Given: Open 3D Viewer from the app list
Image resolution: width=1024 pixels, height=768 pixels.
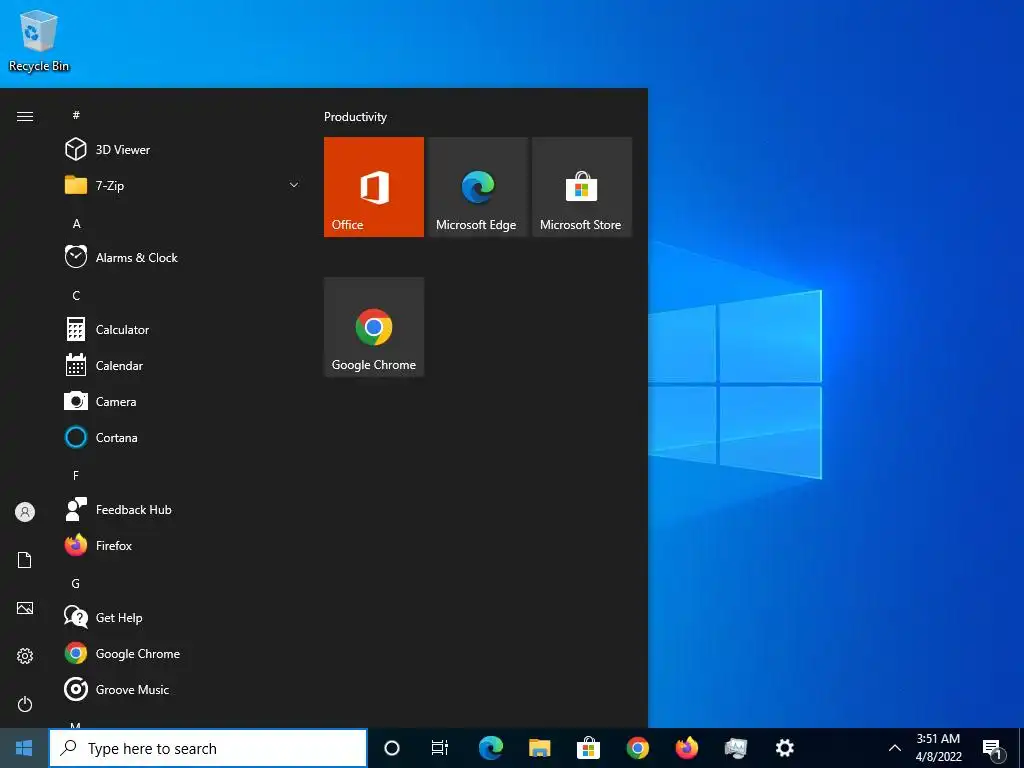Looking at the screenshot, I should pyautogui.click(x=183, y=150).
